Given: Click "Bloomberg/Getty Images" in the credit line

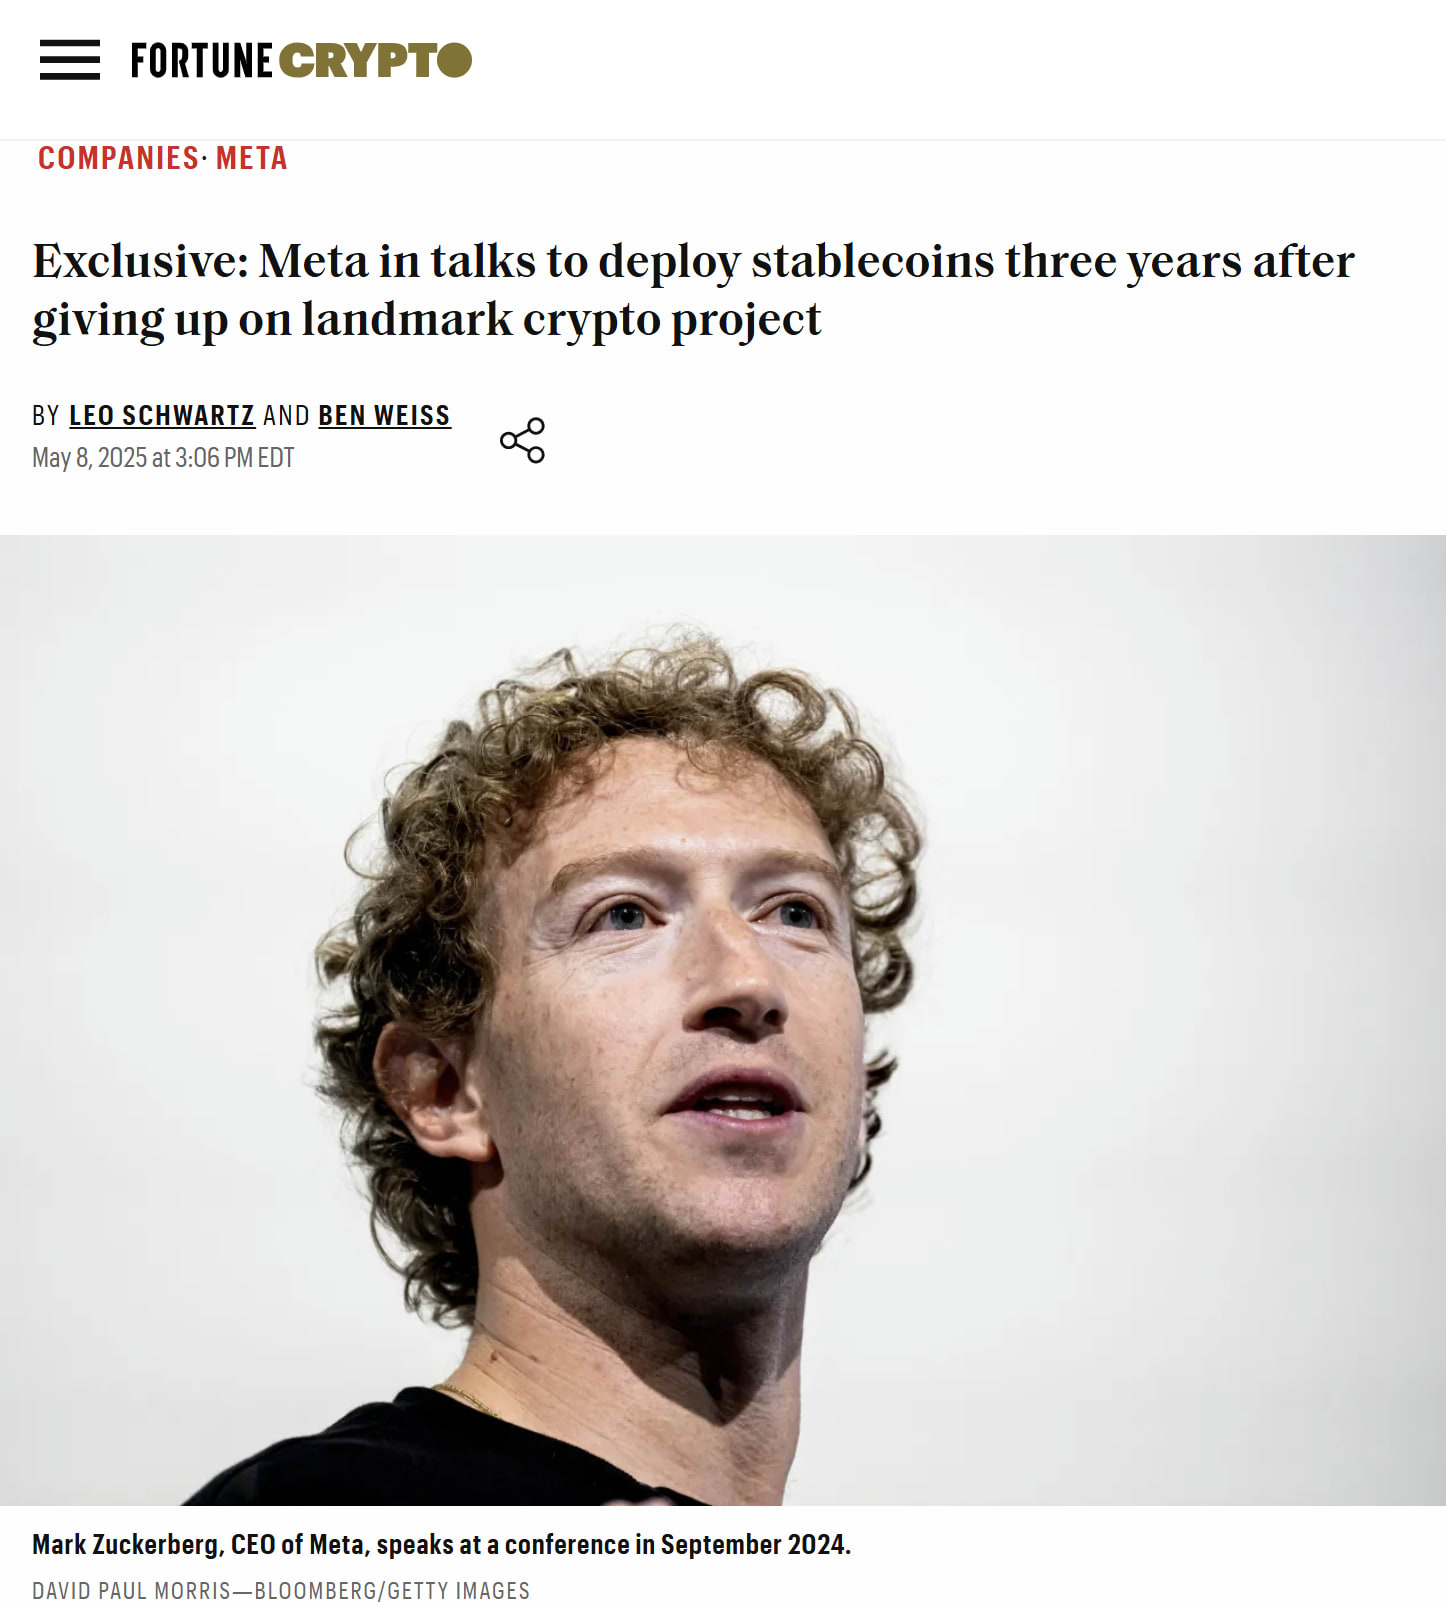Looking at the screenshot, I should [393, 1590].
